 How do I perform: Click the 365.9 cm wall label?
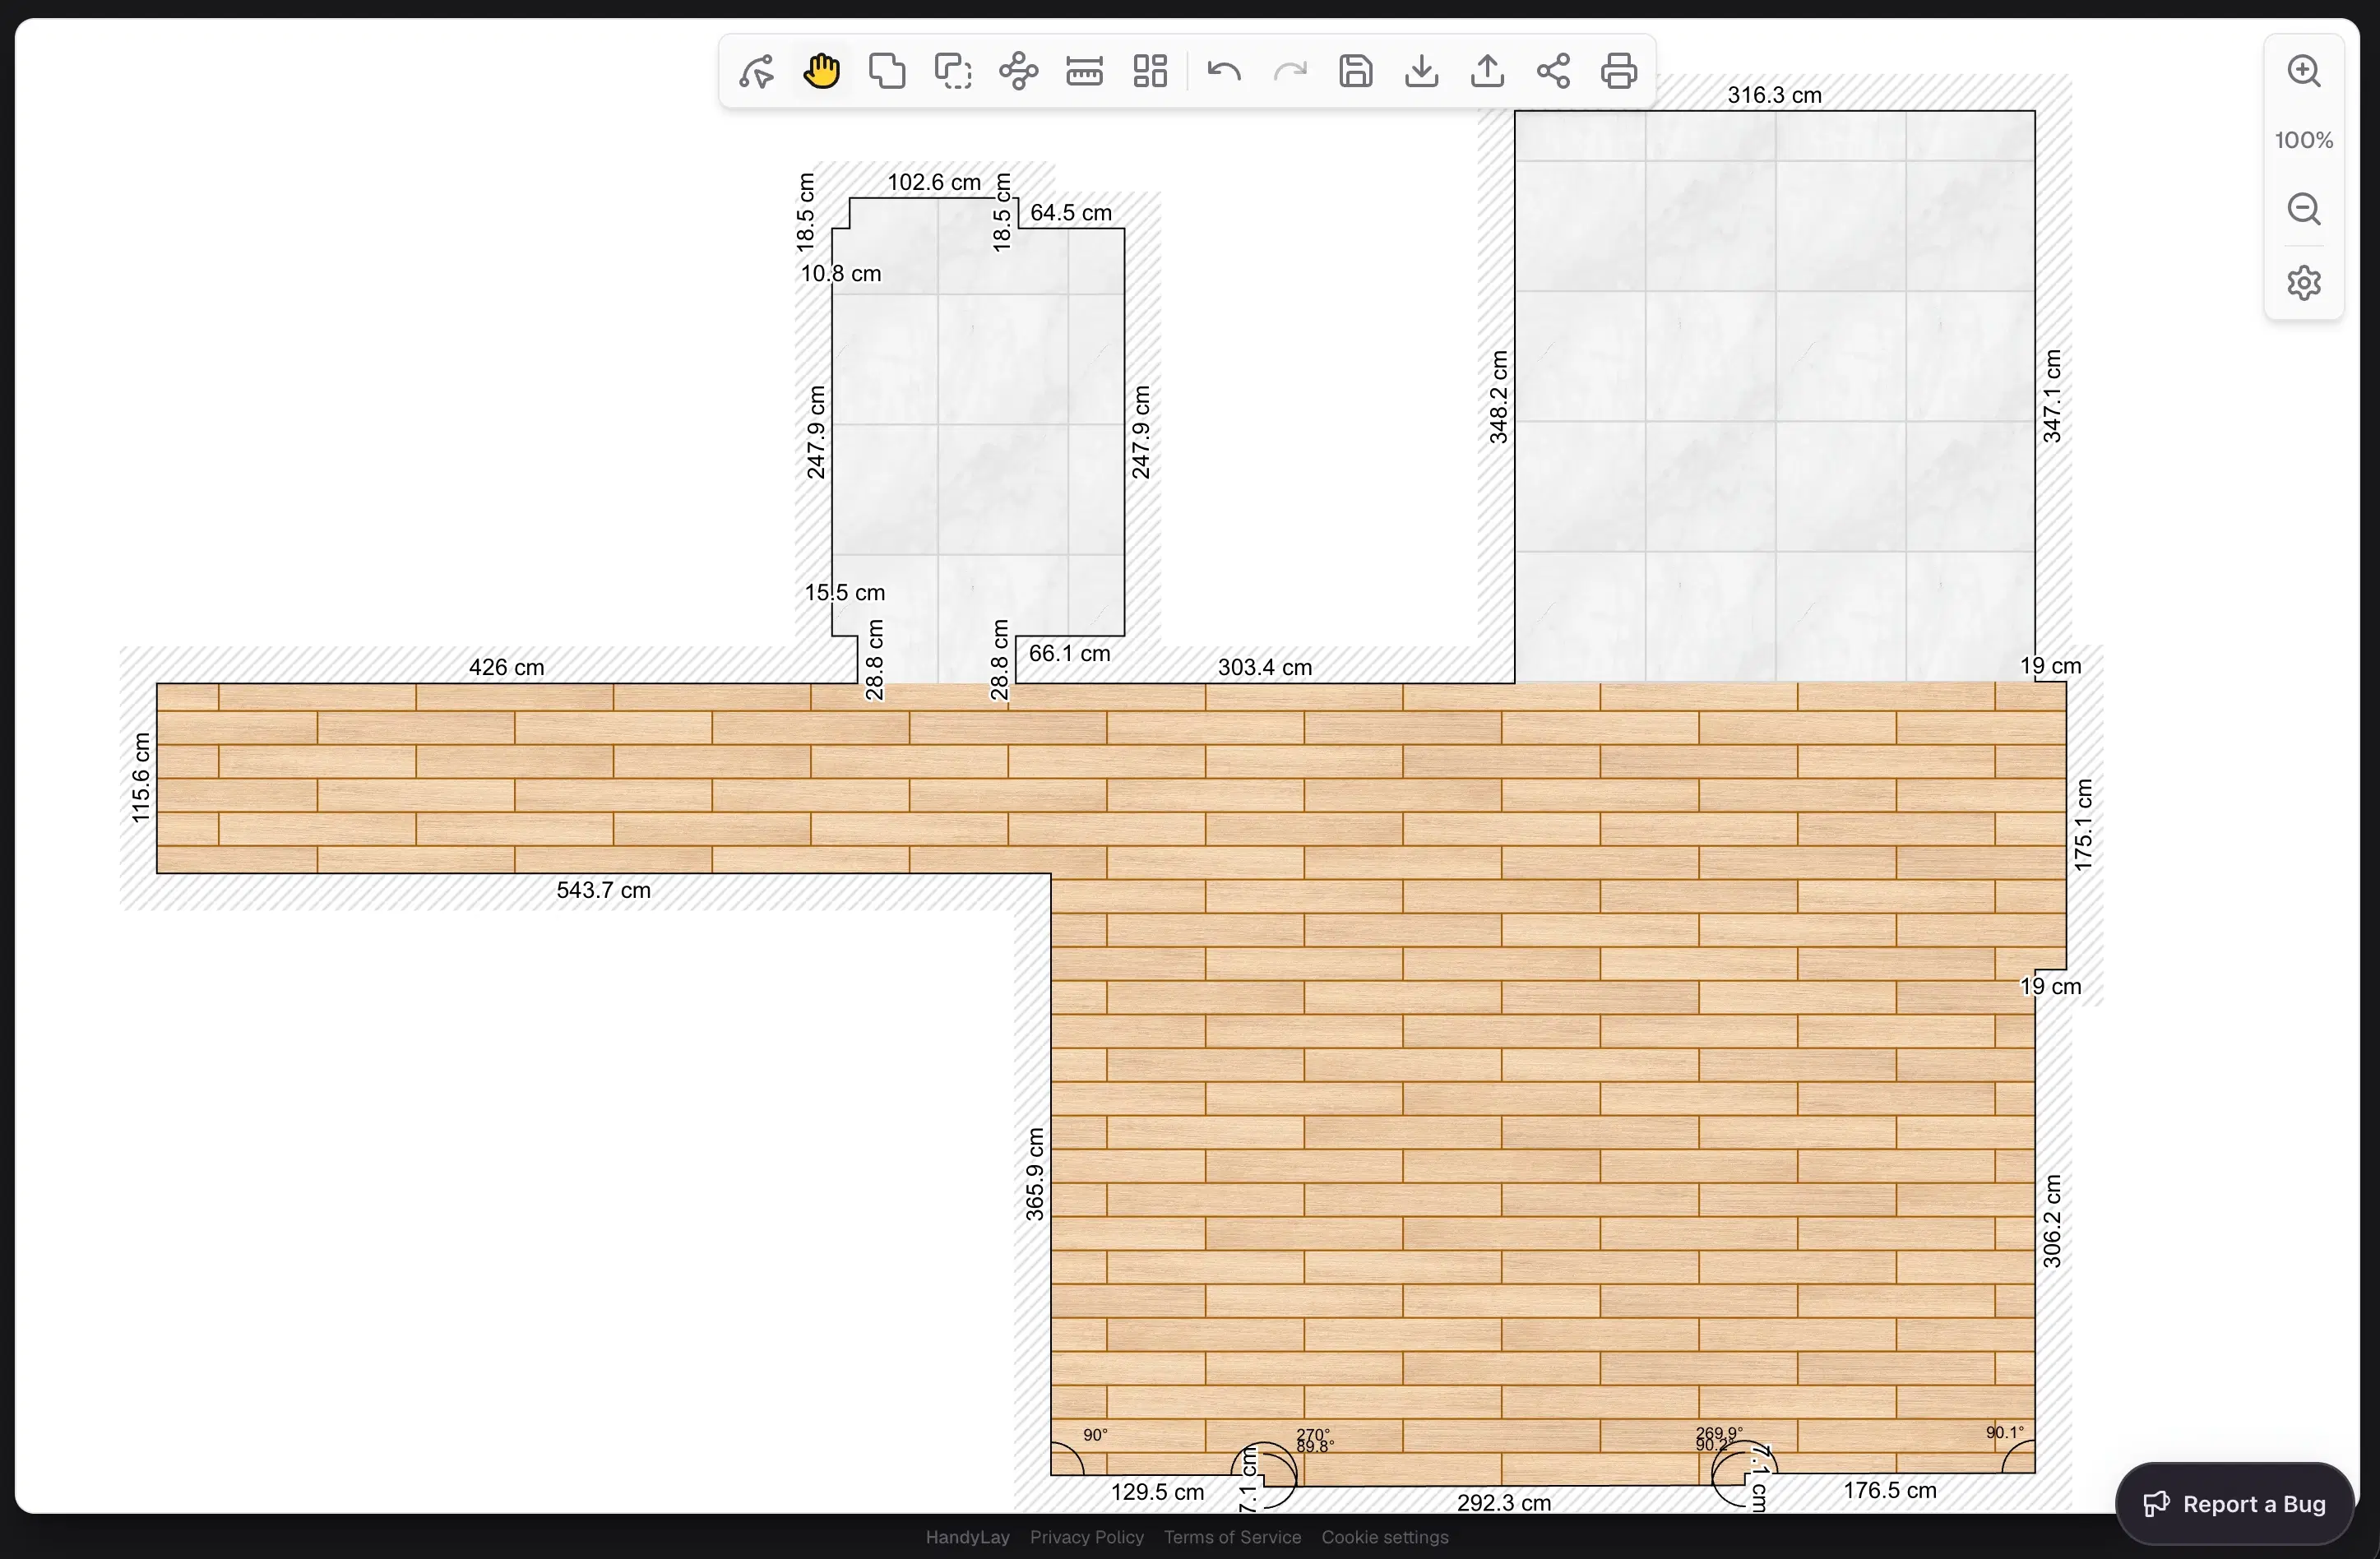pyautogui.click(x=1035, y=1174)
